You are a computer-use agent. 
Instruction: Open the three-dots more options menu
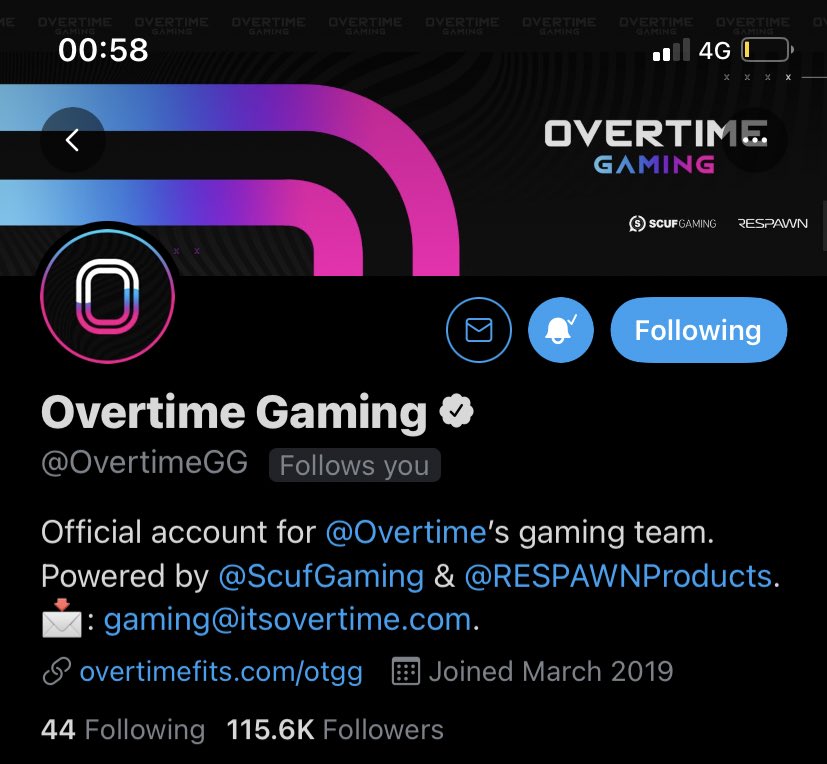pyautogui.click(x=755, y=140)
